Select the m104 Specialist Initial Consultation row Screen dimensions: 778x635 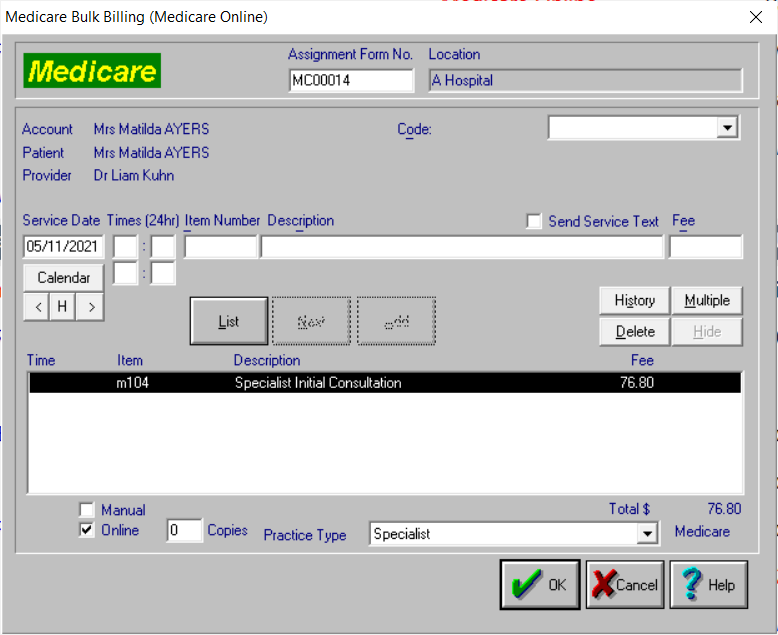click(385, 382)
